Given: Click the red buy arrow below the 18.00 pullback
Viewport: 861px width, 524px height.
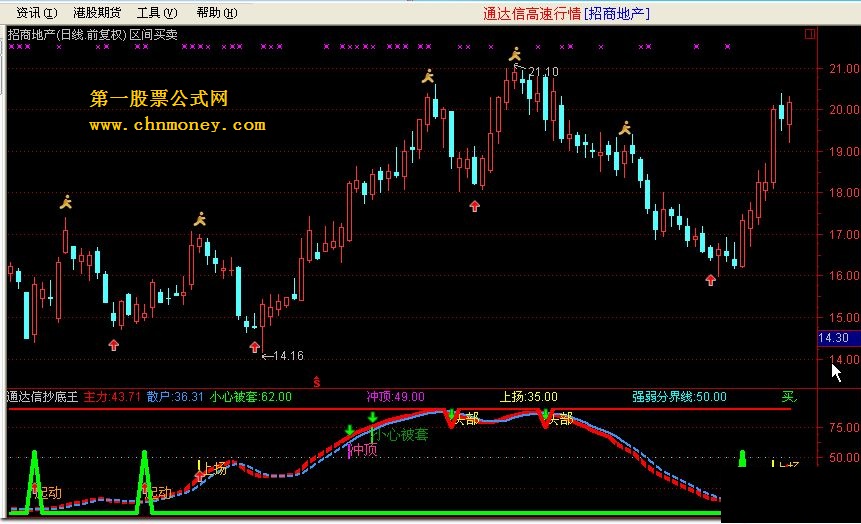Looking at the screenshot, I should pyautogui.click(x=474, y=206).
